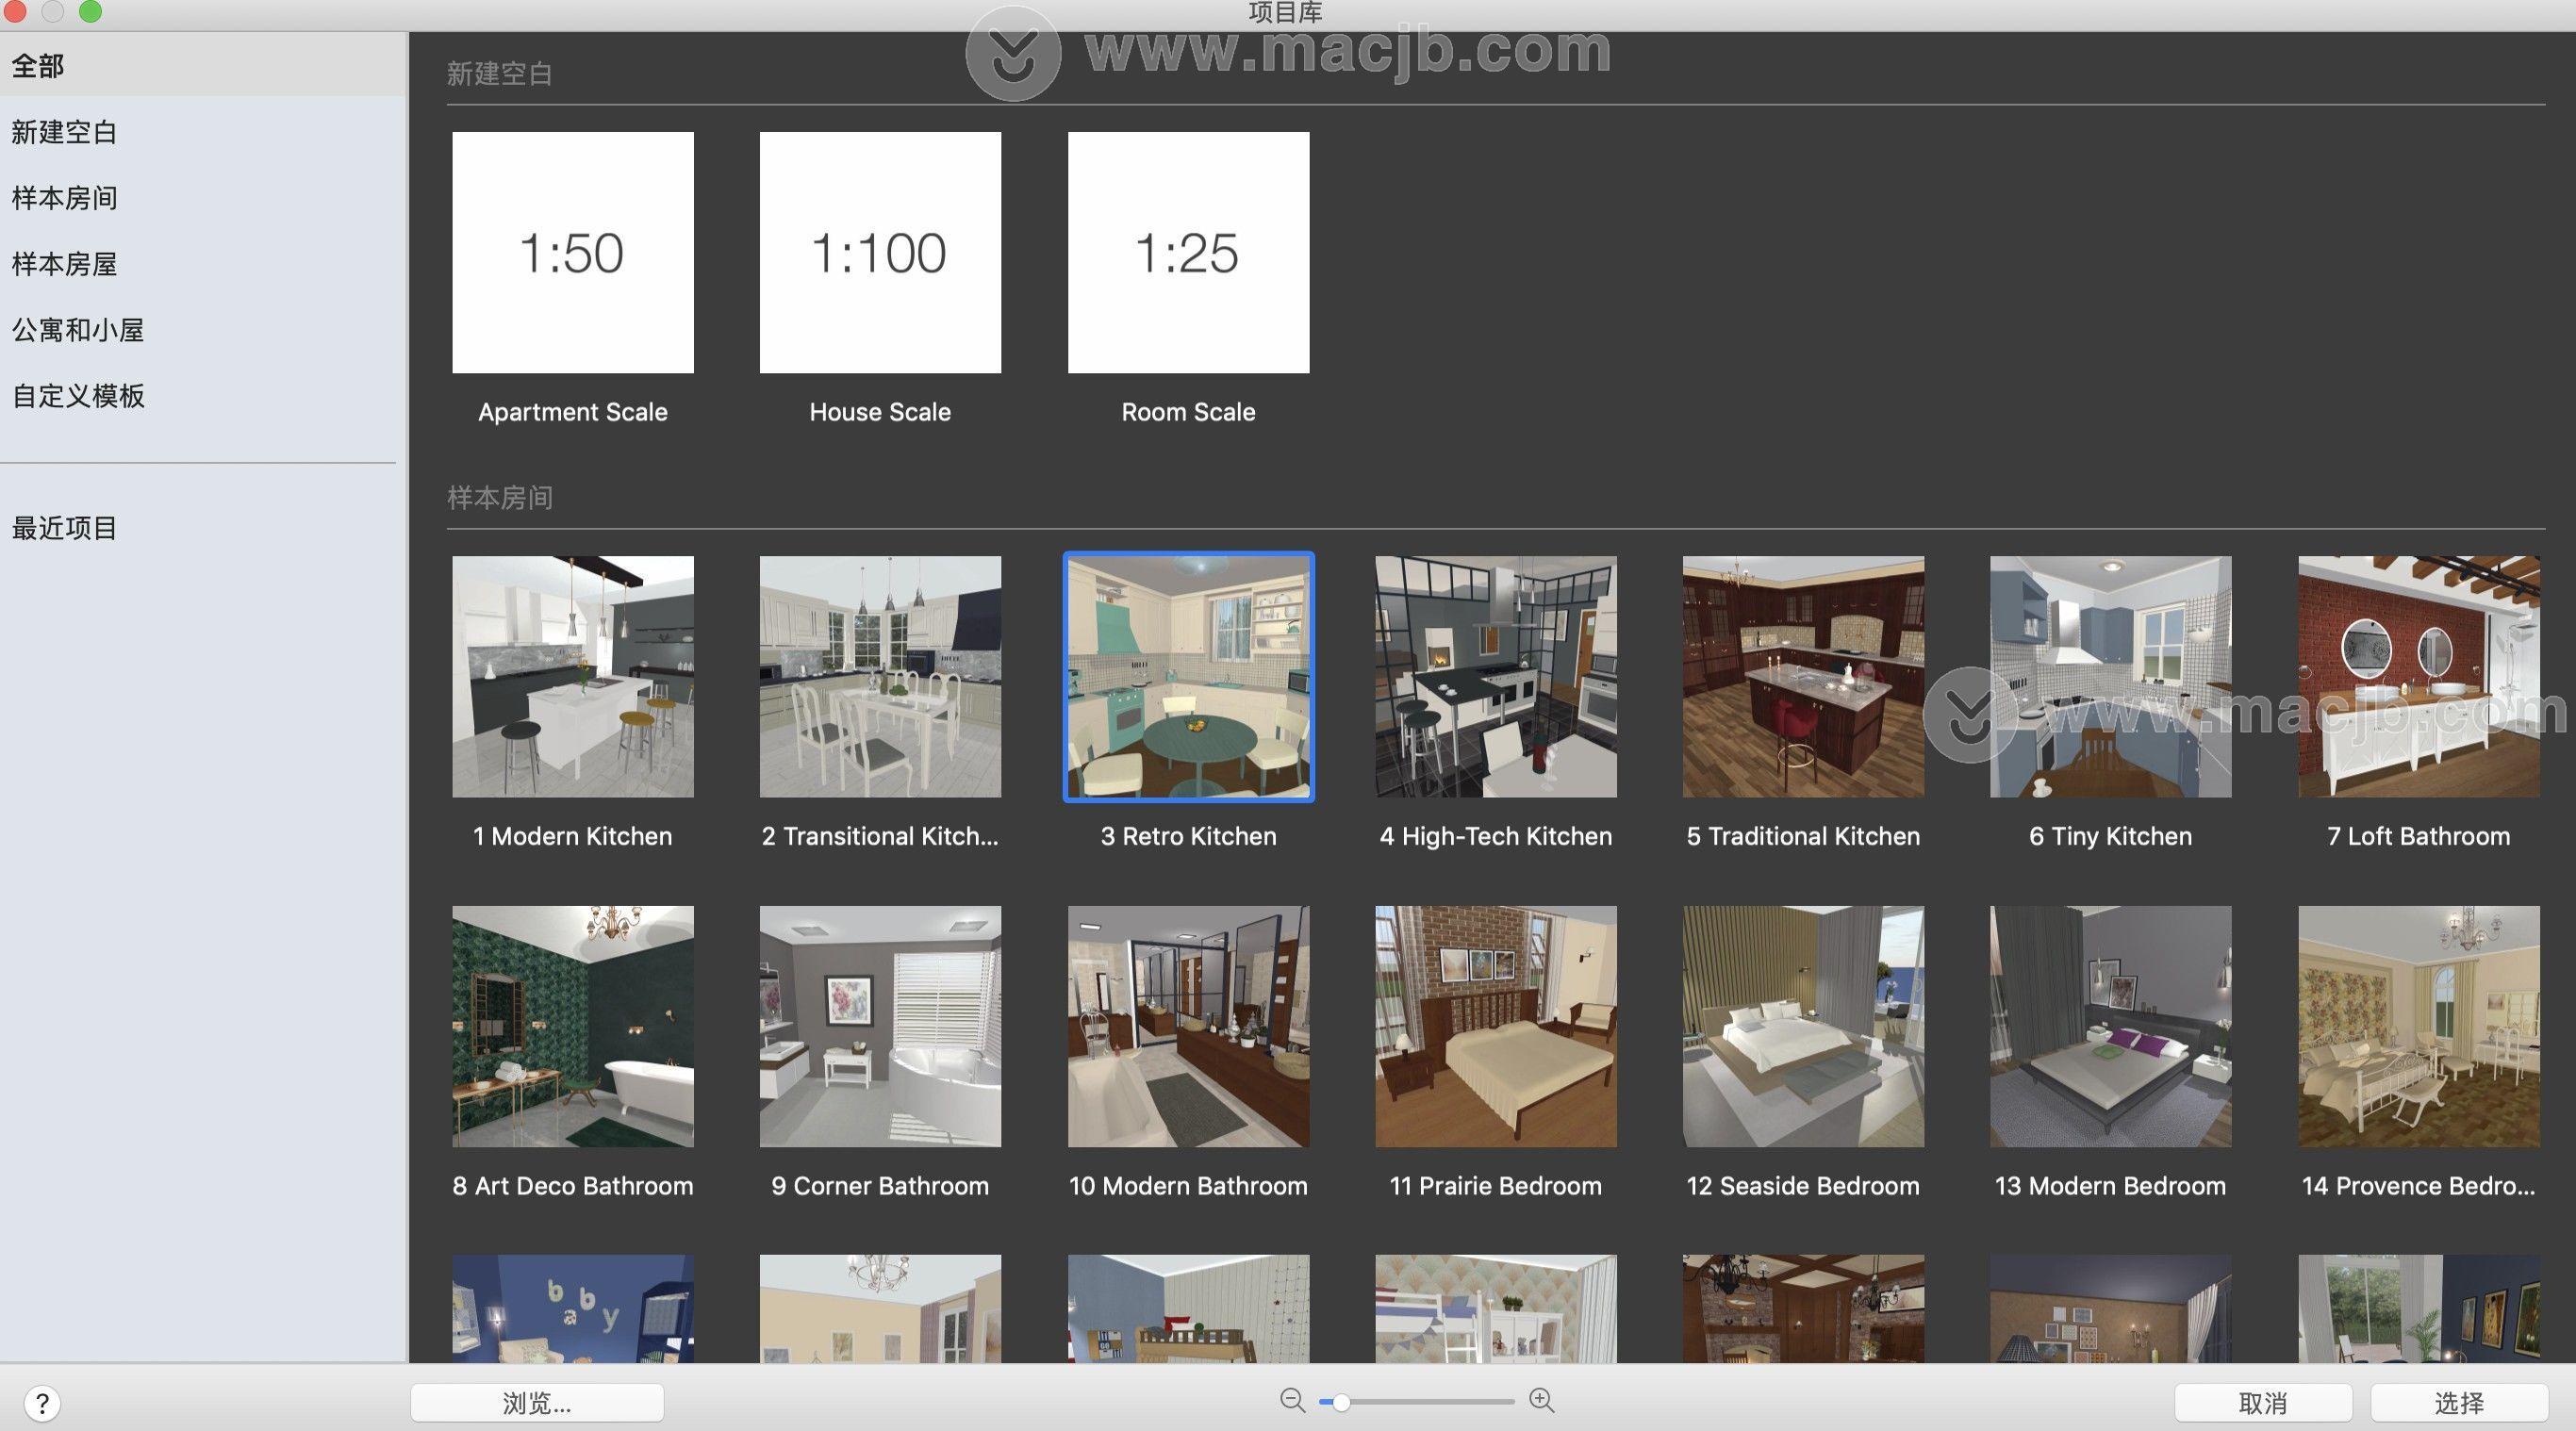The image size is (2576, 1431).
Task: Select 公寓和小屋 in the sidebar
Action: (x=76, y=329)
